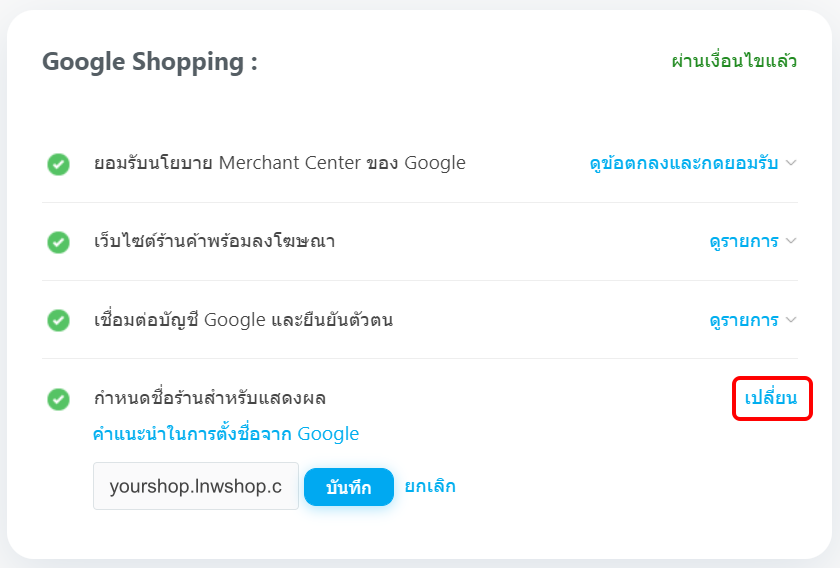Open คำแนะนำในการตั้งชื่อจาก Google link
Image resolution: width=840 pixels, height=568 pixels.
point(225,434)
